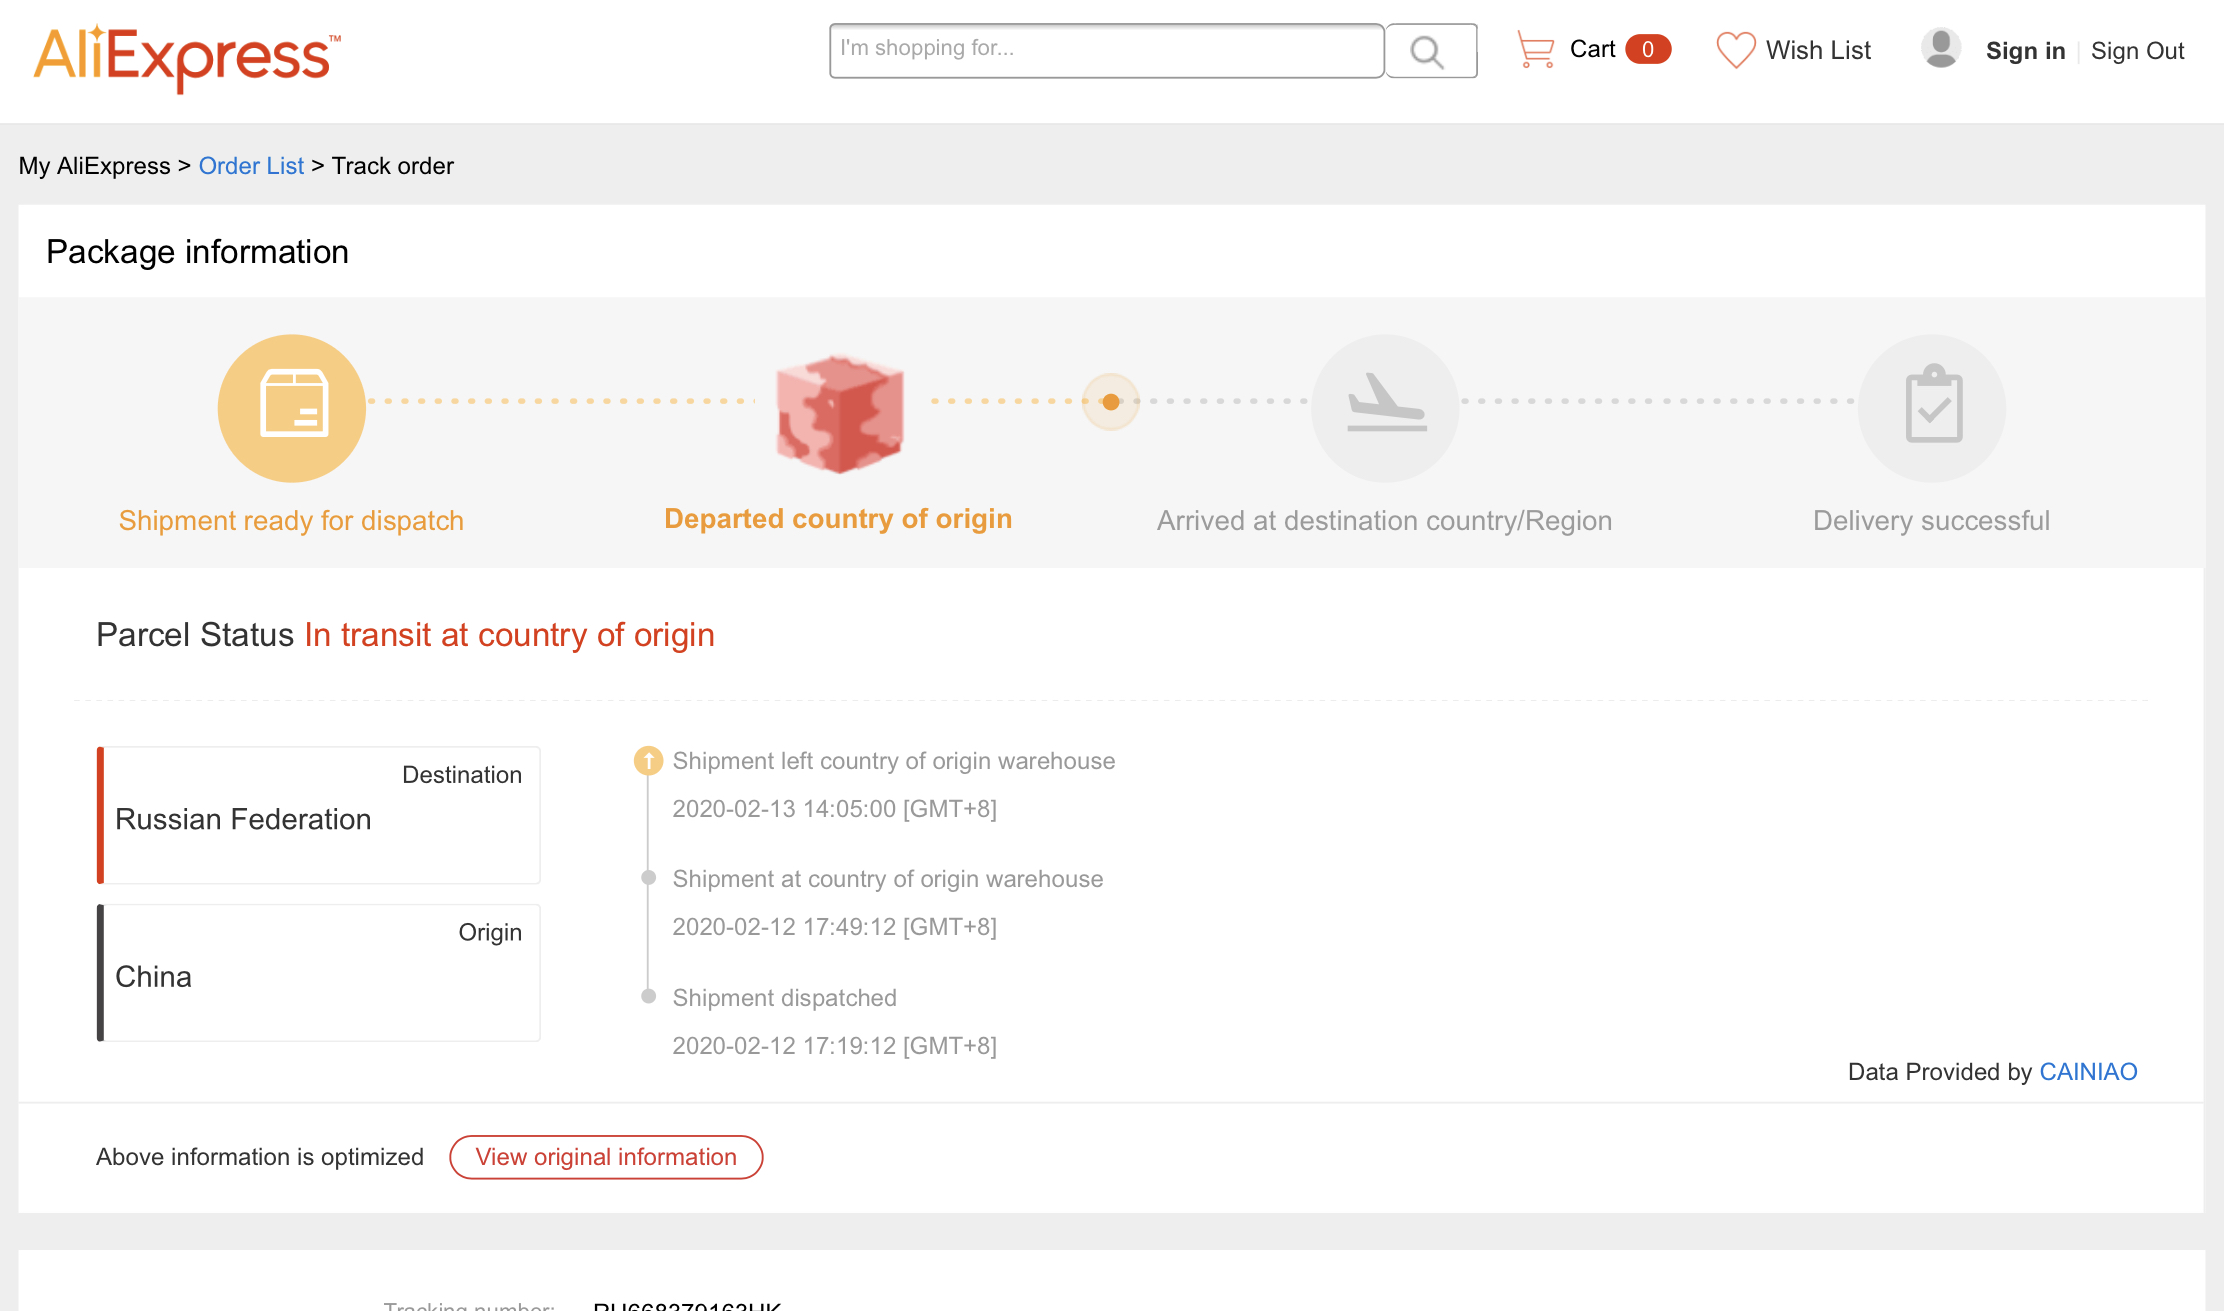Screen dimensions: 2224x1311
Task: Select the Russian Federation destination card
Action: [x=319, y=815]
